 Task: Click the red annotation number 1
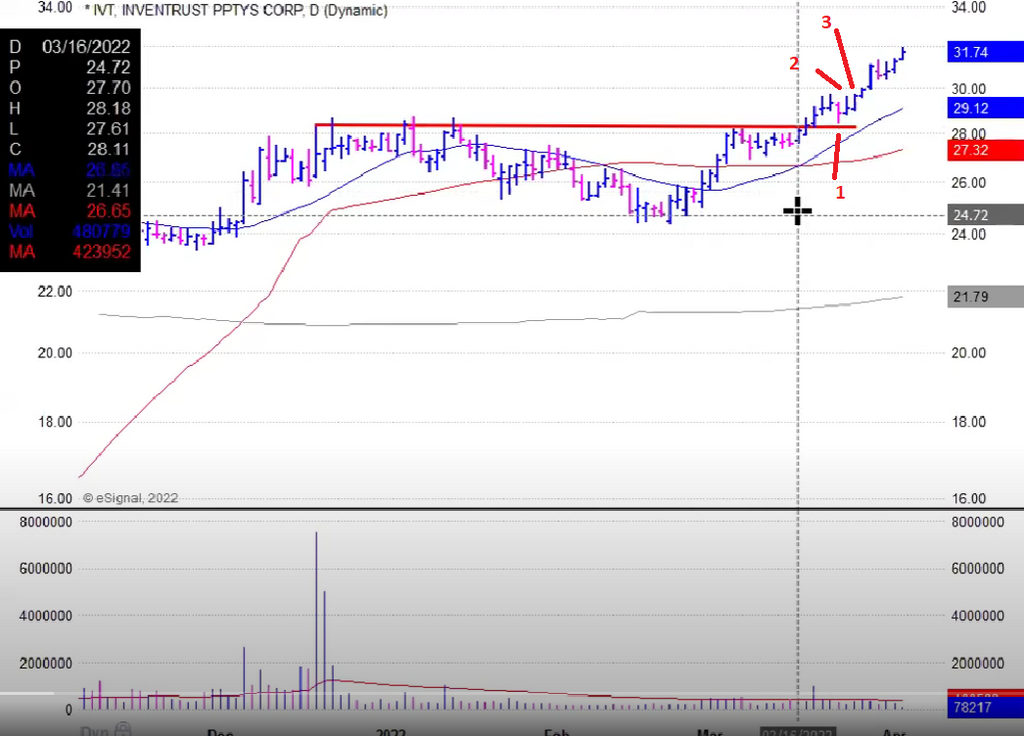point(840,192)
